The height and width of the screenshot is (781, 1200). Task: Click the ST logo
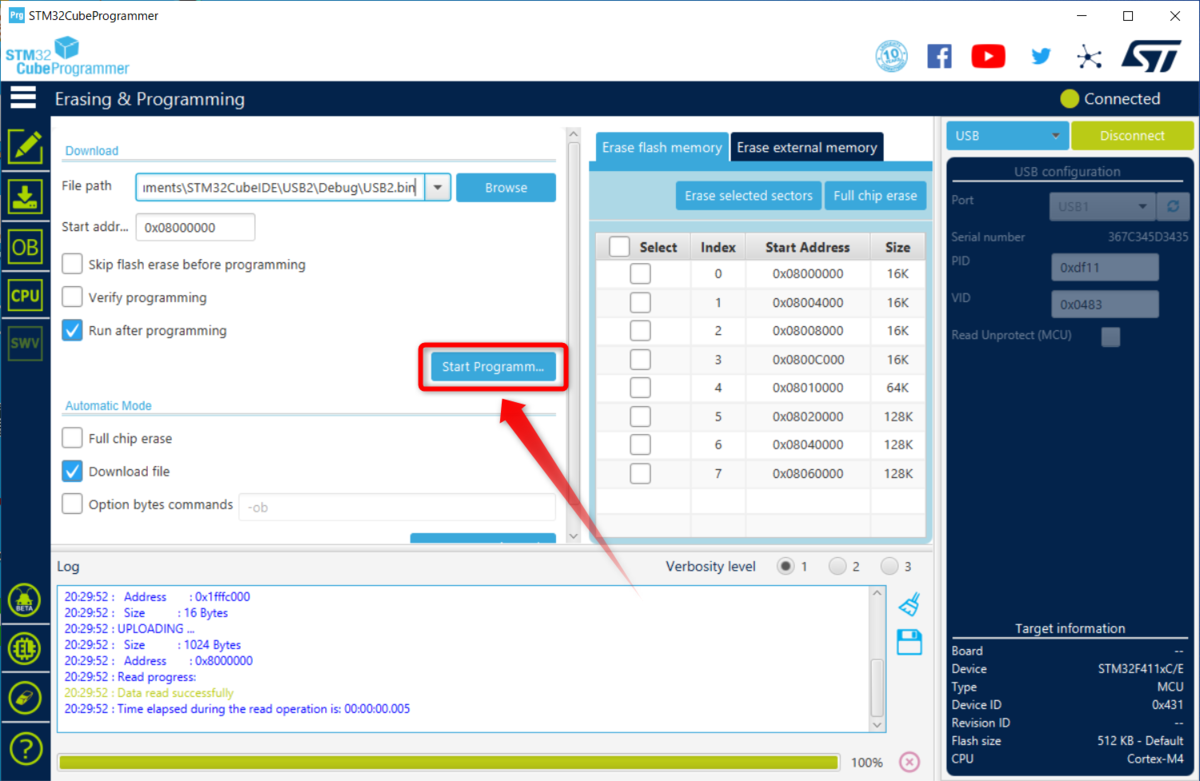pyautogui.click(x=1150, y=56)
